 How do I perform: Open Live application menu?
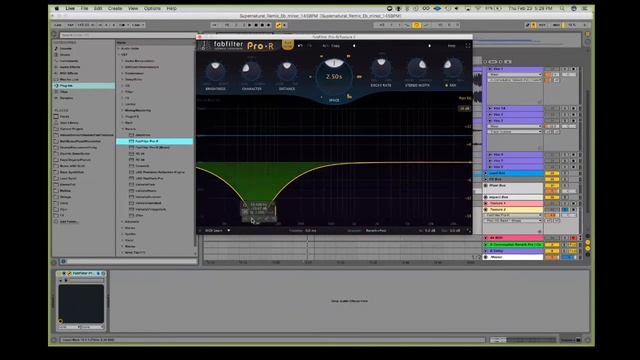[x=70, y=8]
